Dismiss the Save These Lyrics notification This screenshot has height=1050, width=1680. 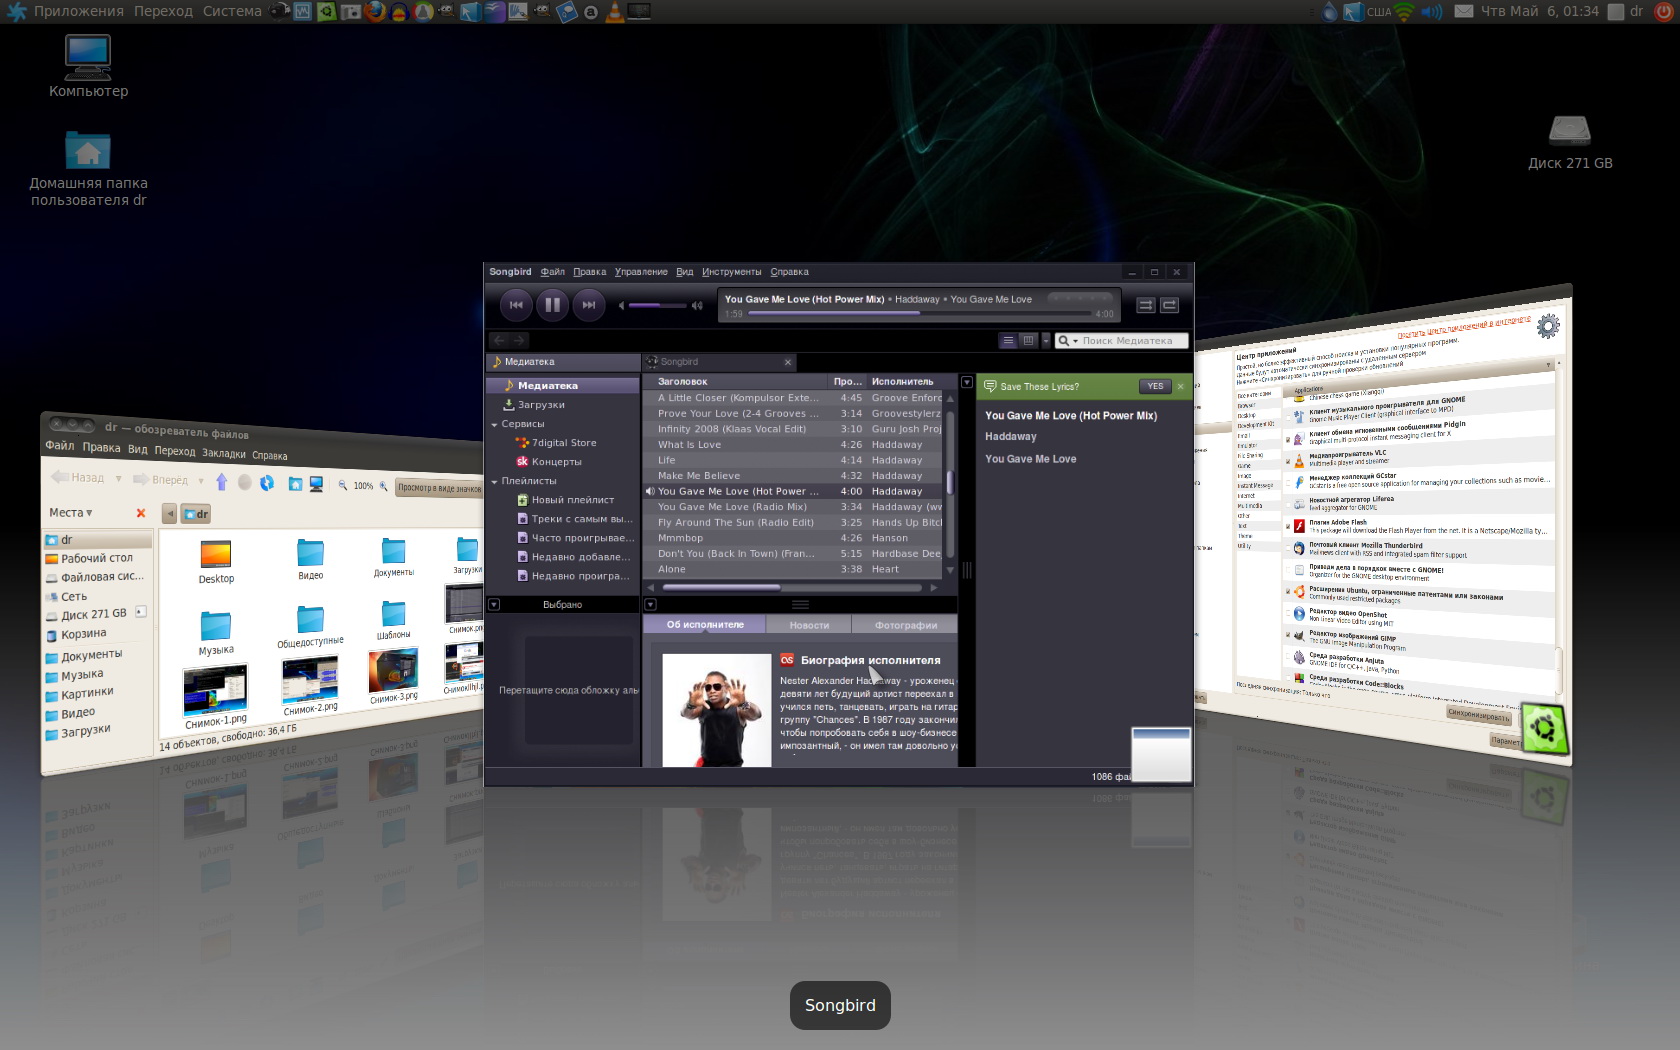click(1181, 386)
